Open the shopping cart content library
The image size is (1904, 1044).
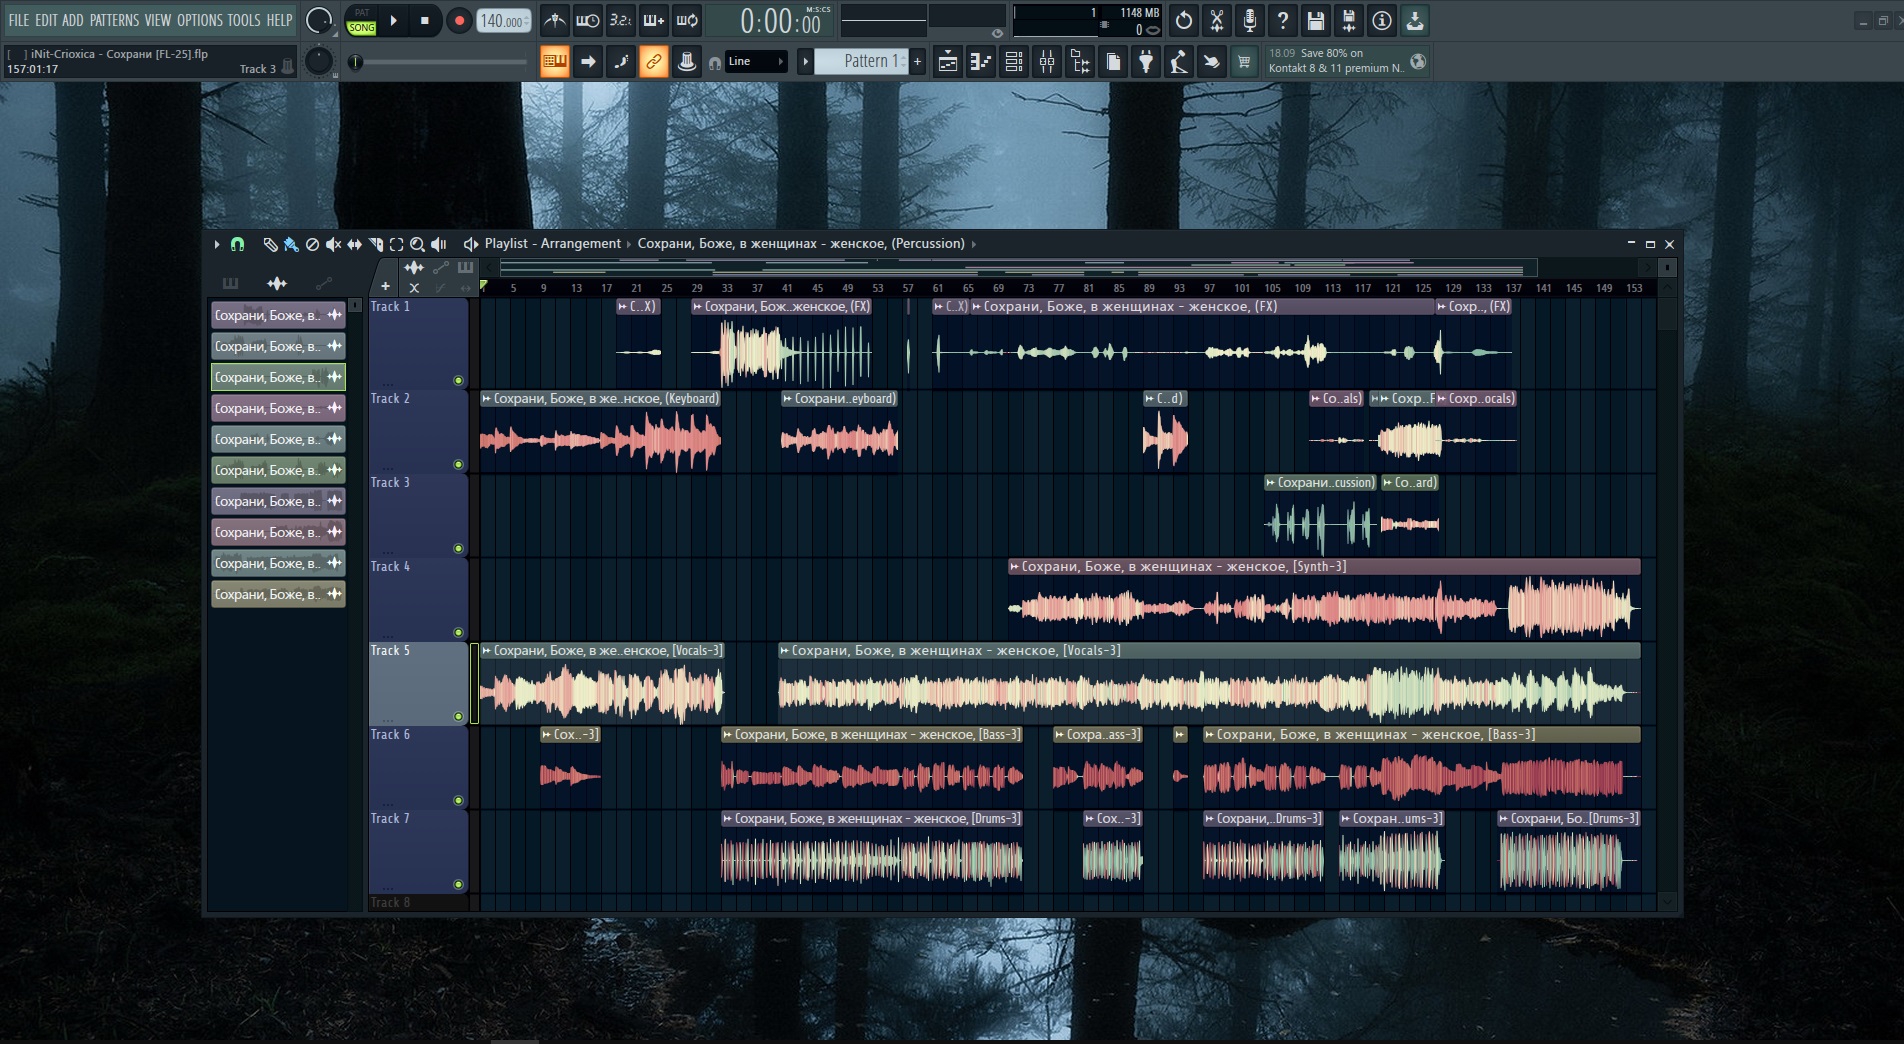(x=1244, y=62)
